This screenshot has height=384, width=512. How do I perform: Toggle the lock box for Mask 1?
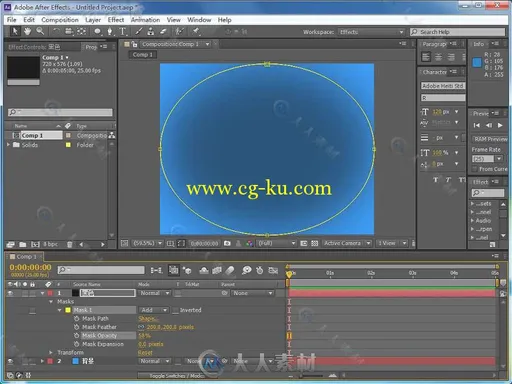32,310
